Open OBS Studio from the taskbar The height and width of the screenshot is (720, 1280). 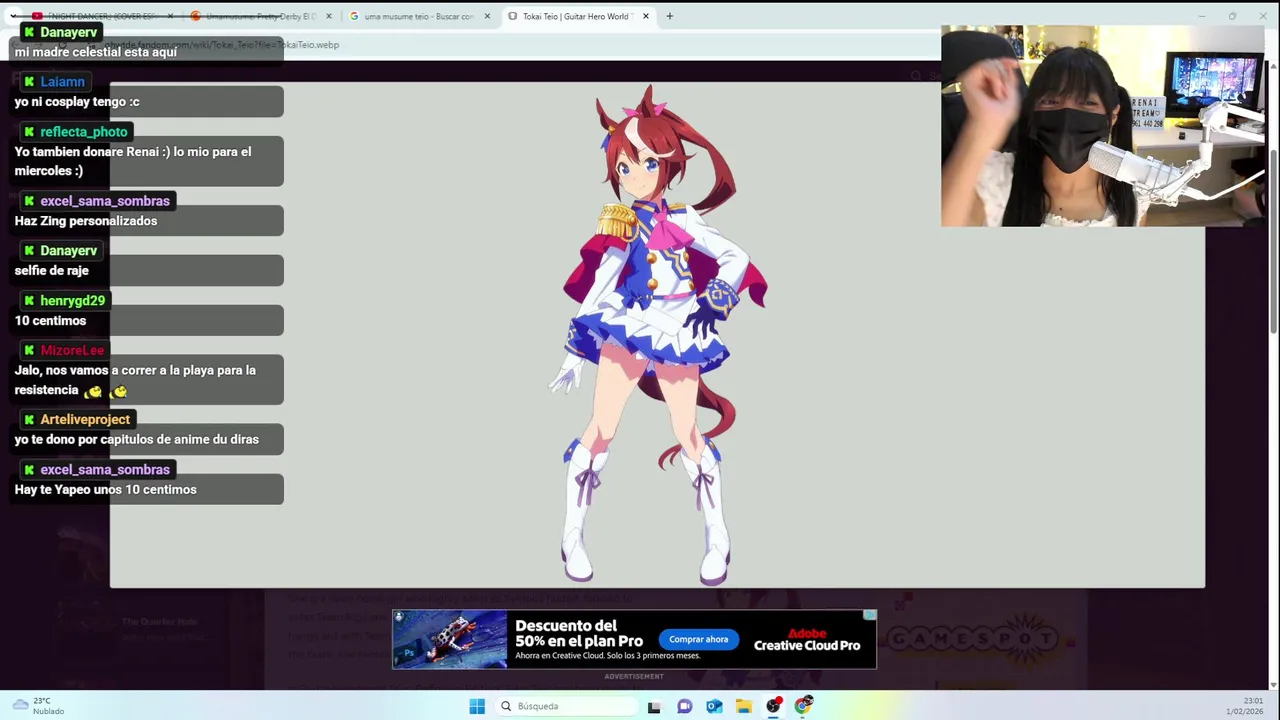pos(774,706)
